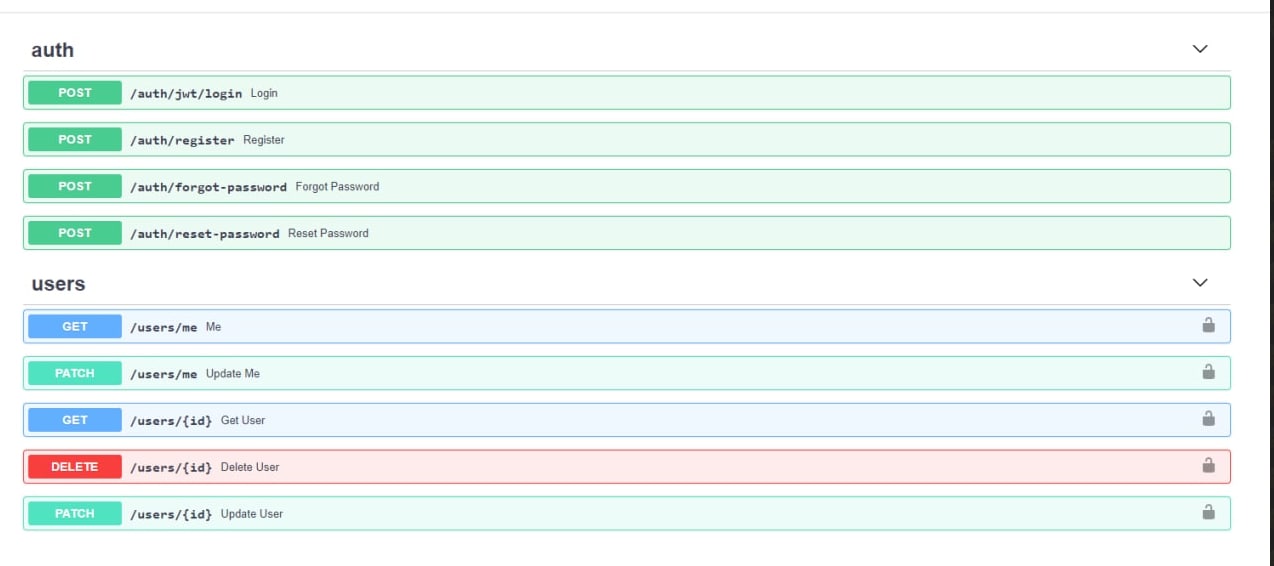This screenshot has width=1274, height=566.
Task: Expand the POST /auth/reset-password endpoint
Action: (627, 233)
